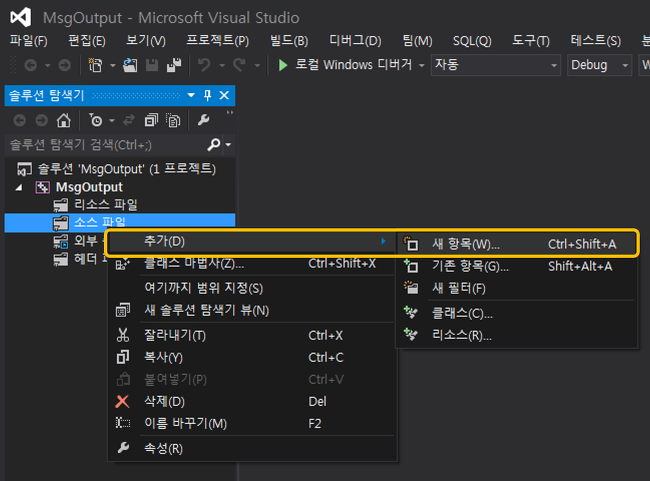Open the 편집(E) menu

[87, 41]
